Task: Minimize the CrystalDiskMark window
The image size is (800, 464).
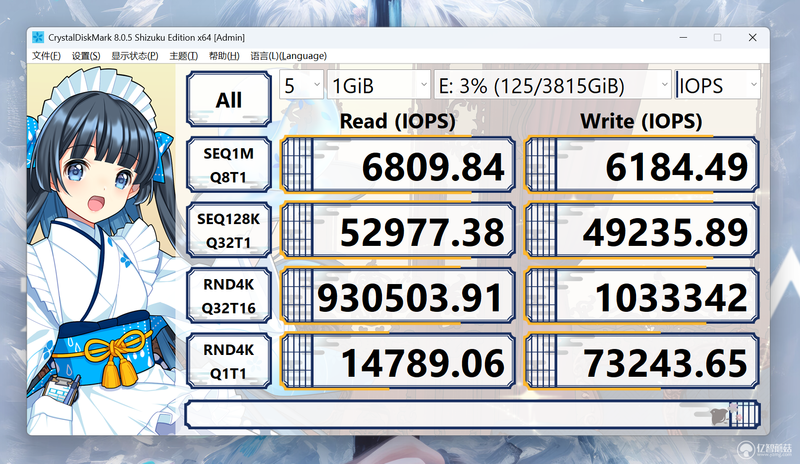Action: pos(683,37)
